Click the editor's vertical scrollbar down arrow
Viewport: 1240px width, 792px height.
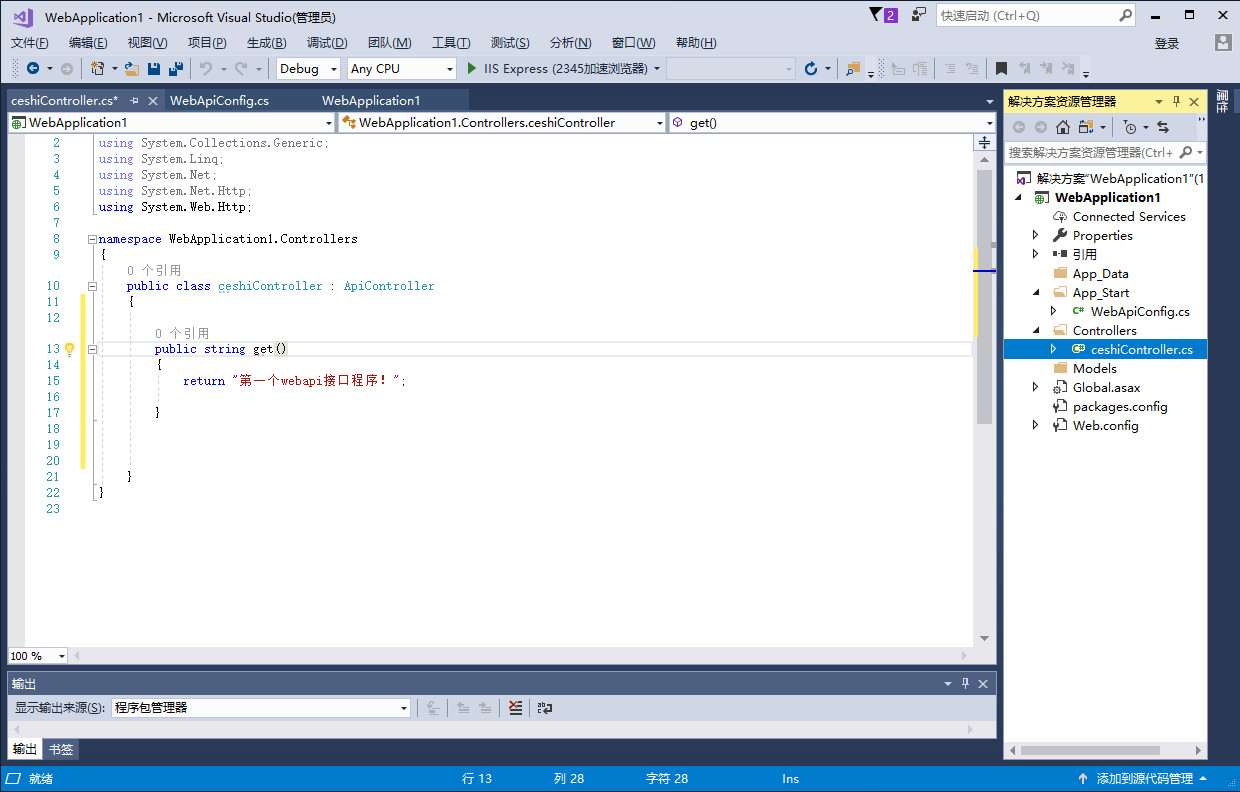(984, 638)
